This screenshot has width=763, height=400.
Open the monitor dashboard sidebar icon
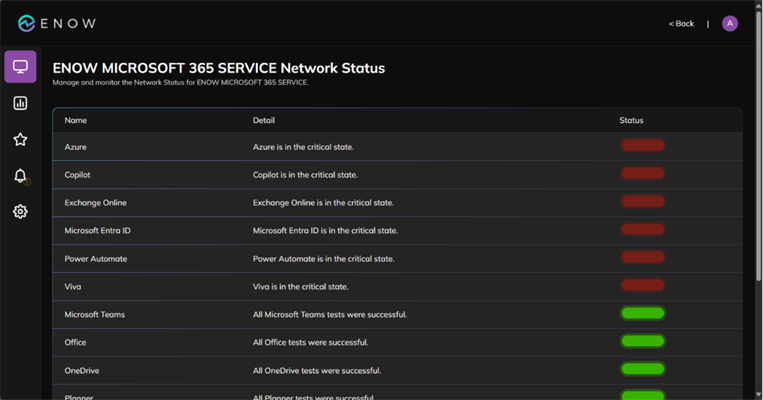[20, 67]
